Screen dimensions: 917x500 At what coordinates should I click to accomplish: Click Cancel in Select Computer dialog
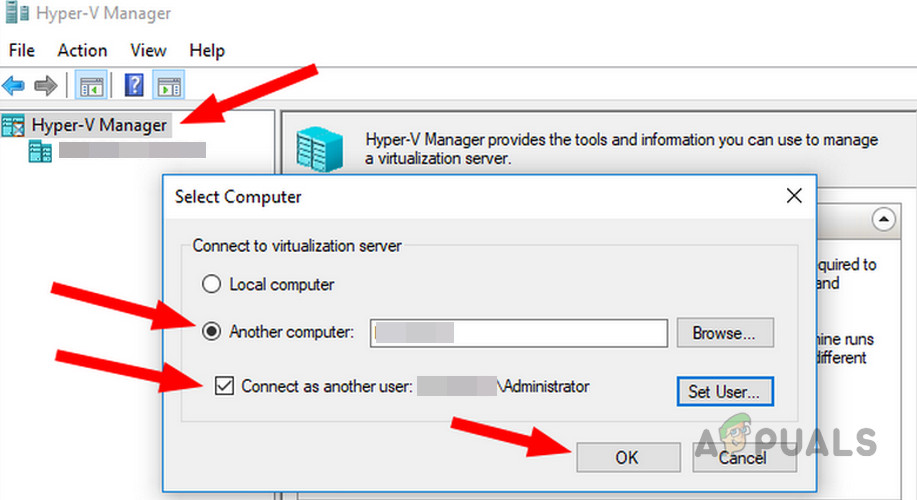(x=744, y=457)
